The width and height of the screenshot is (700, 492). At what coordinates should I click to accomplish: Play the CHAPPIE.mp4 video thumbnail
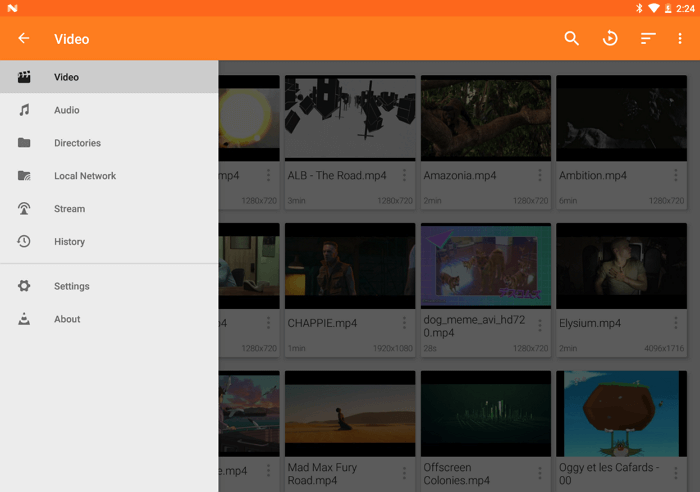(x=350, y=265)
